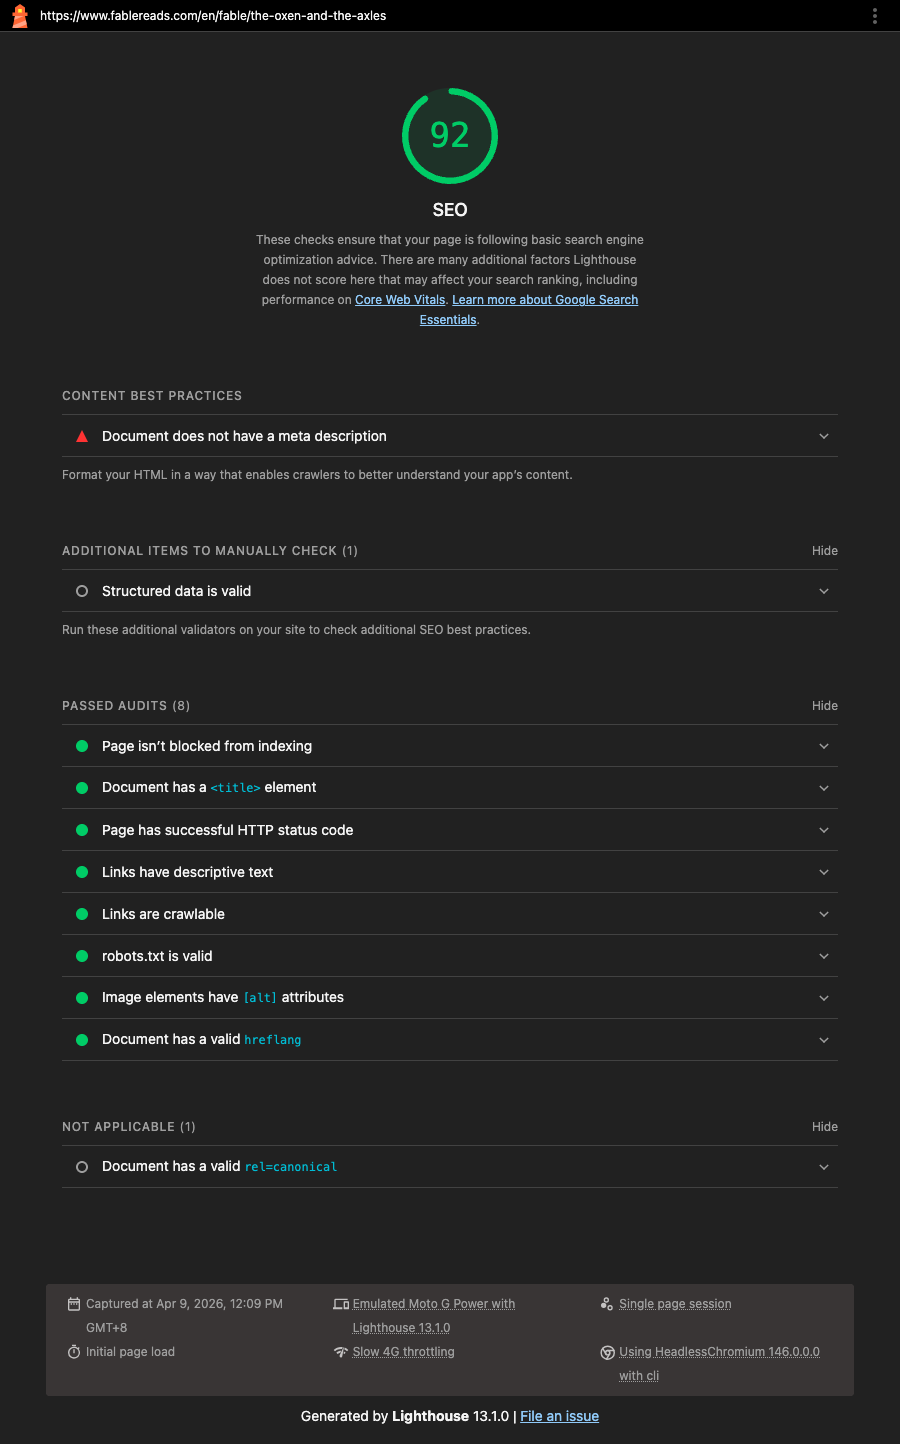Click the calendar icon beside capture time
Image resolution: width=900 pixels, height=1444 pixels.
(74, 1304)
